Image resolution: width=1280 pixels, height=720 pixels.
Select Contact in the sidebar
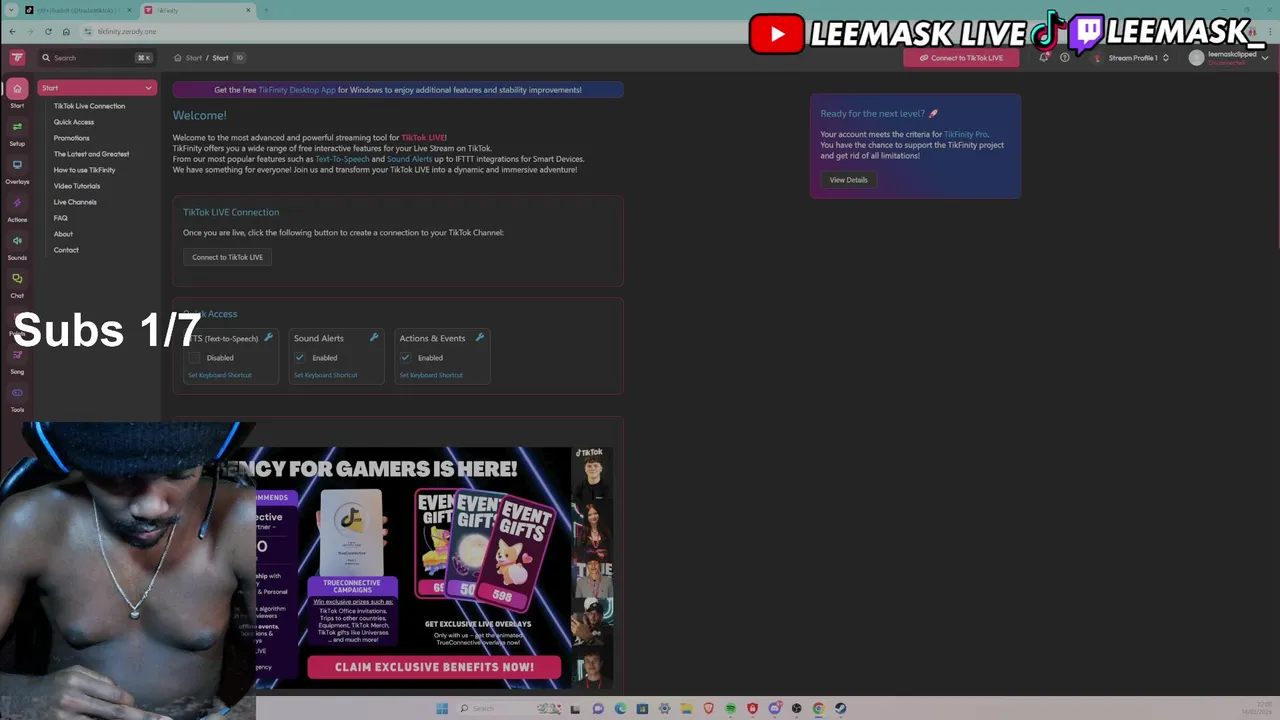(x=66, y=250)
